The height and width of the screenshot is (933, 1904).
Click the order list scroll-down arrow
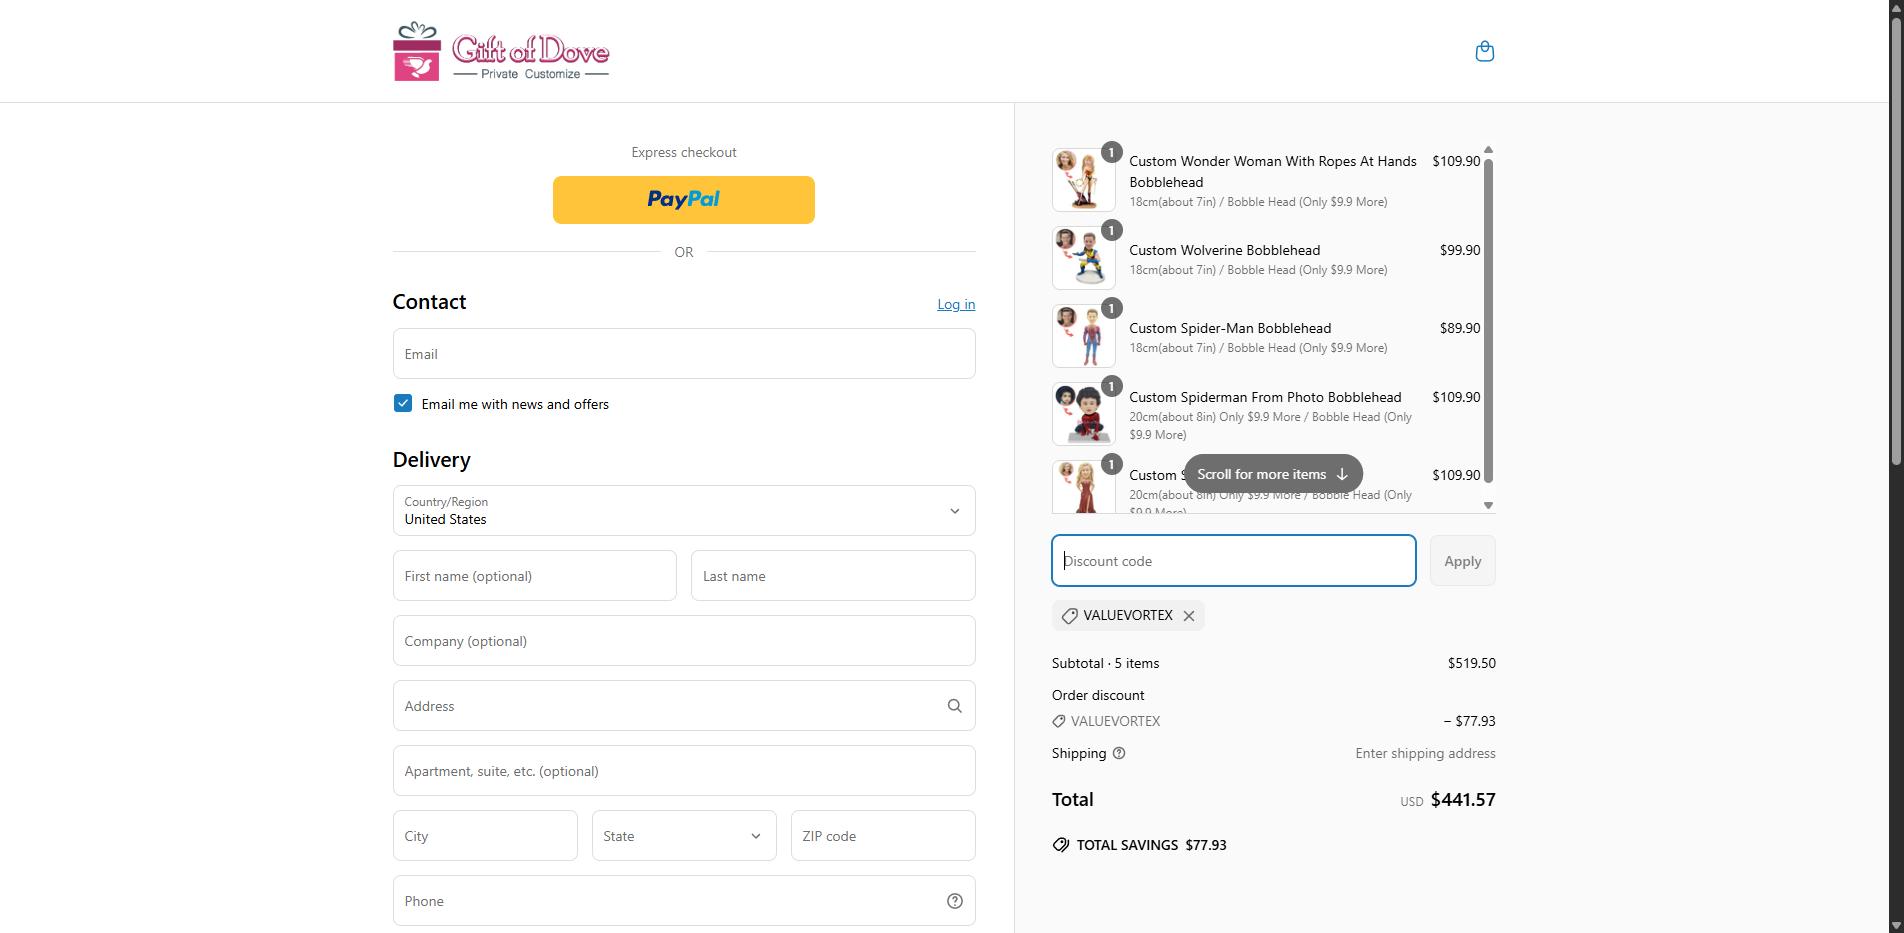[x=1488, y=505]
